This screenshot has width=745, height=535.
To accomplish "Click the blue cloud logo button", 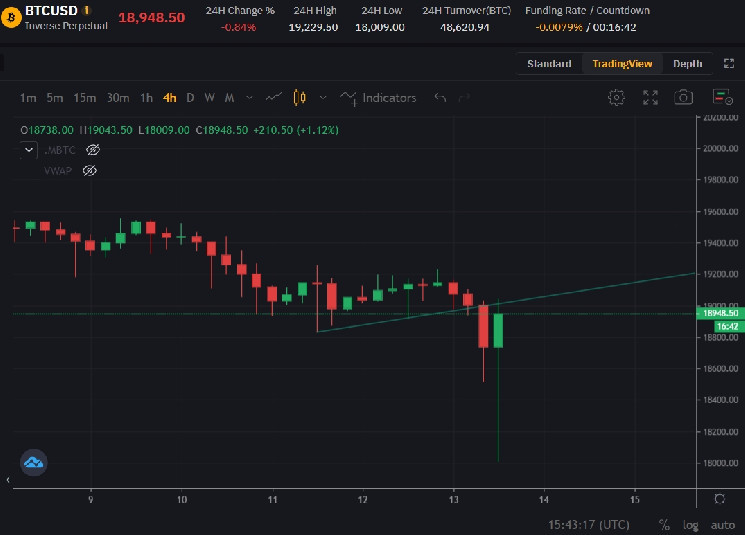I will click(34, 462).
